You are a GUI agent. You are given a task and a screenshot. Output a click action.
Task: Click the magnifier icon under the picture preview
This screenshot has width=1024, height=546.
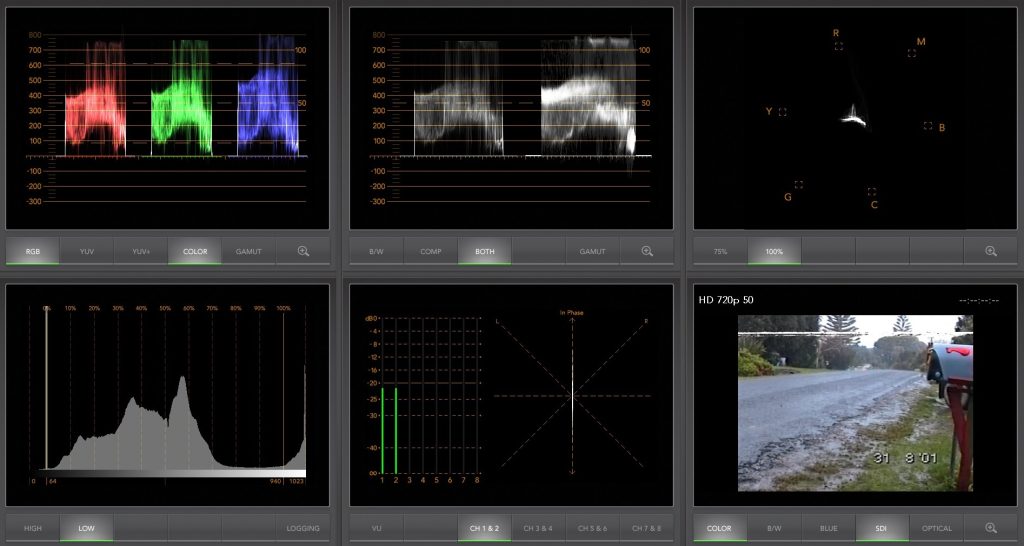tap(990, 528)
